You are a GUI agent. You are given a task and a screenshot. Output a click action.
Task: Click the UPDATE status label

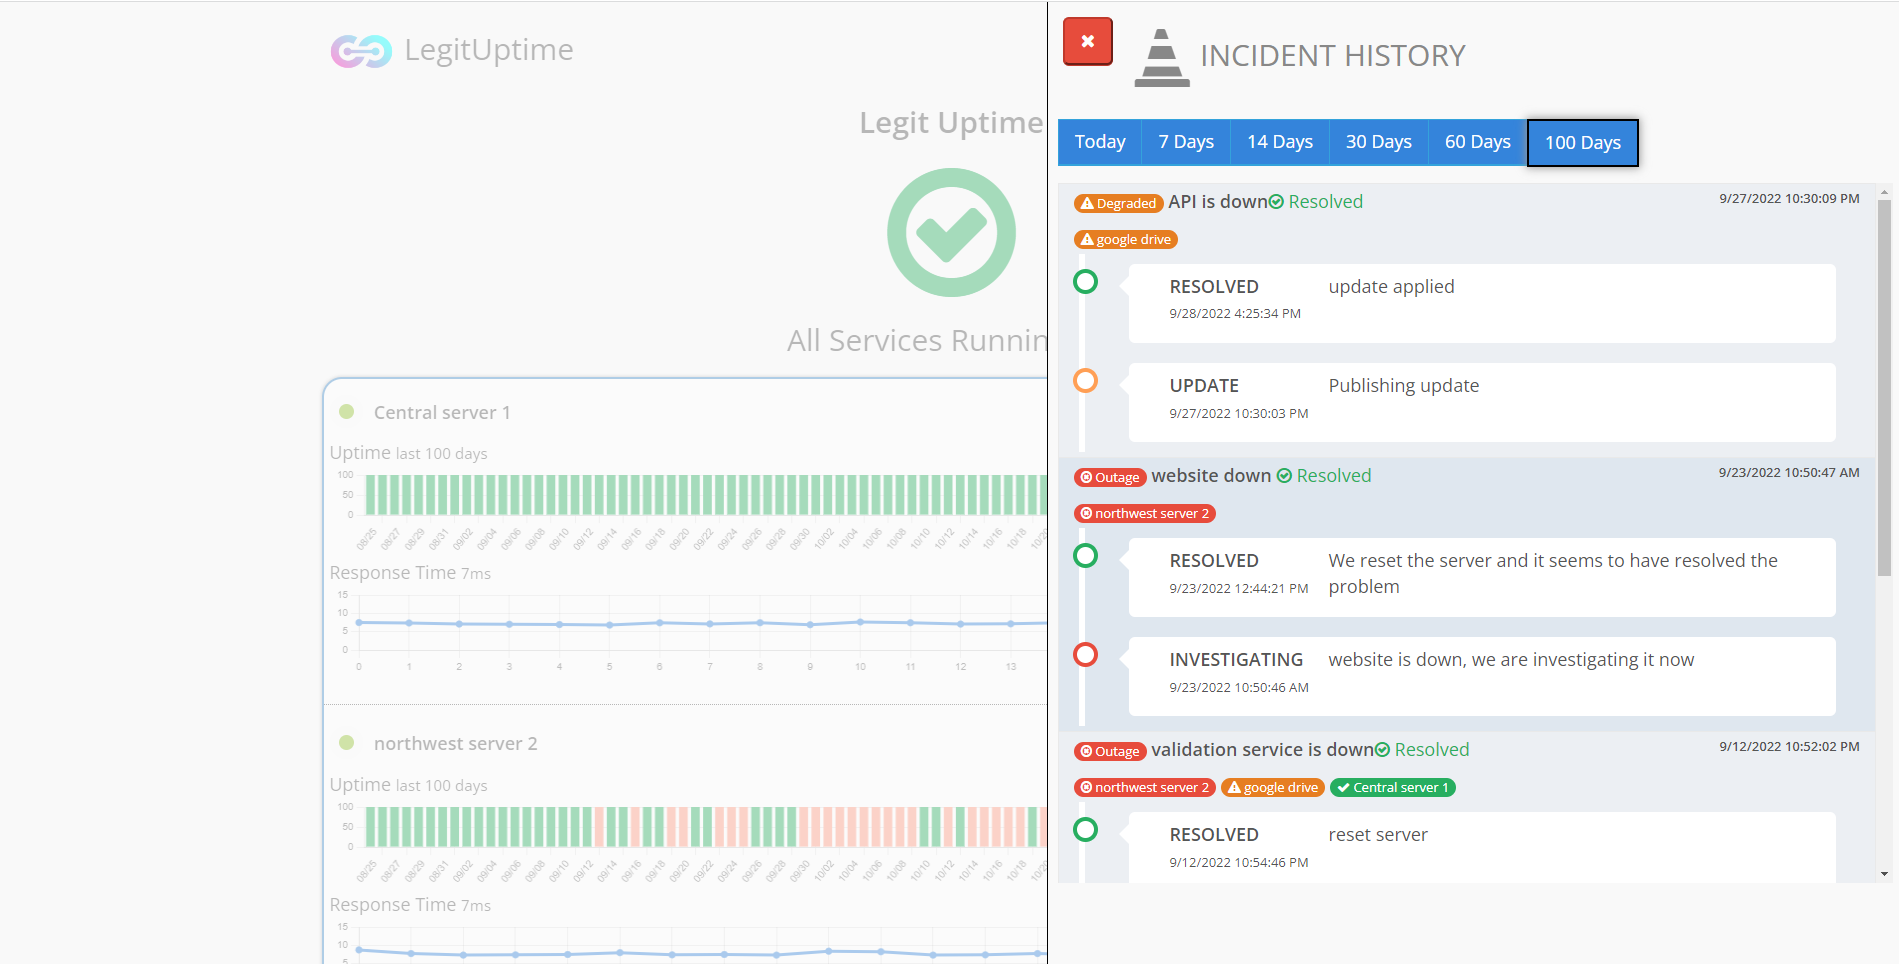[x=1204, y=386]
